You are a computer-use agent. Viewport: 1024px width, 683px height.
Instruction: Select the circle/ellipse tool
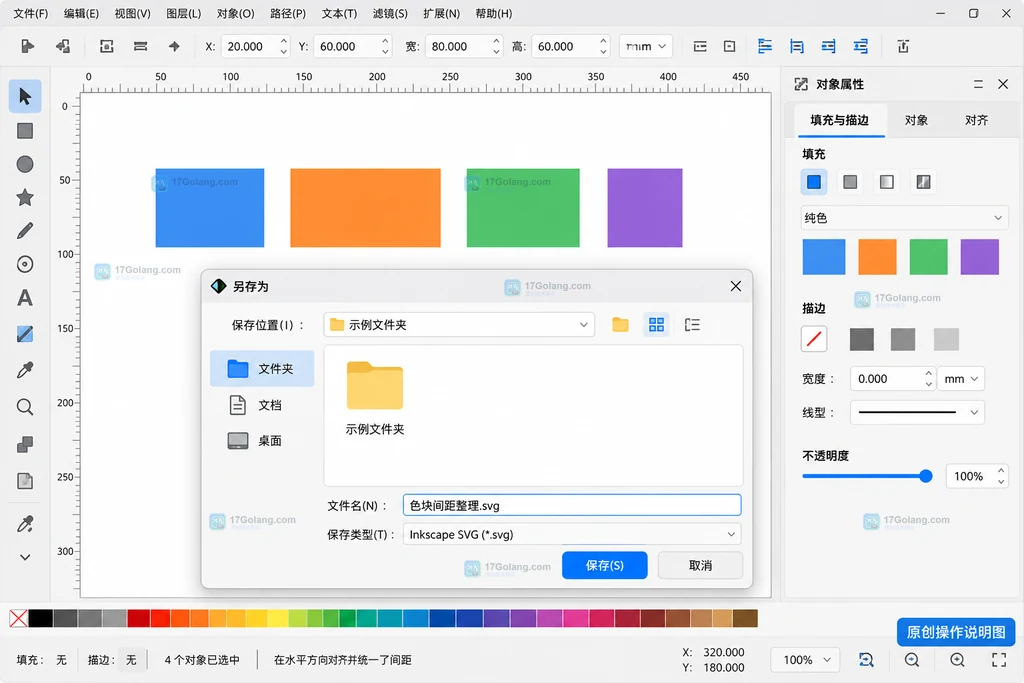click(25, 164)
